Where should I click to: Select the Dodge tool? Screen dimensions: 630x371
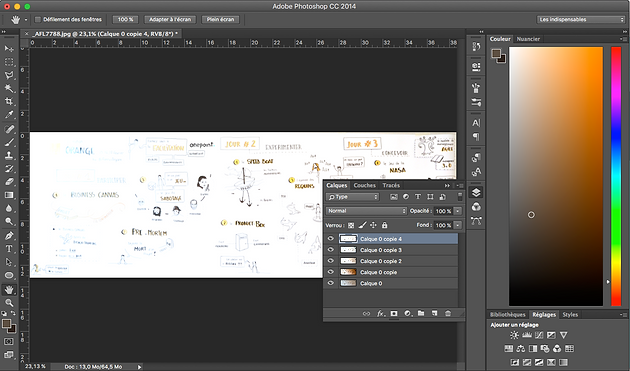point(9,221)
